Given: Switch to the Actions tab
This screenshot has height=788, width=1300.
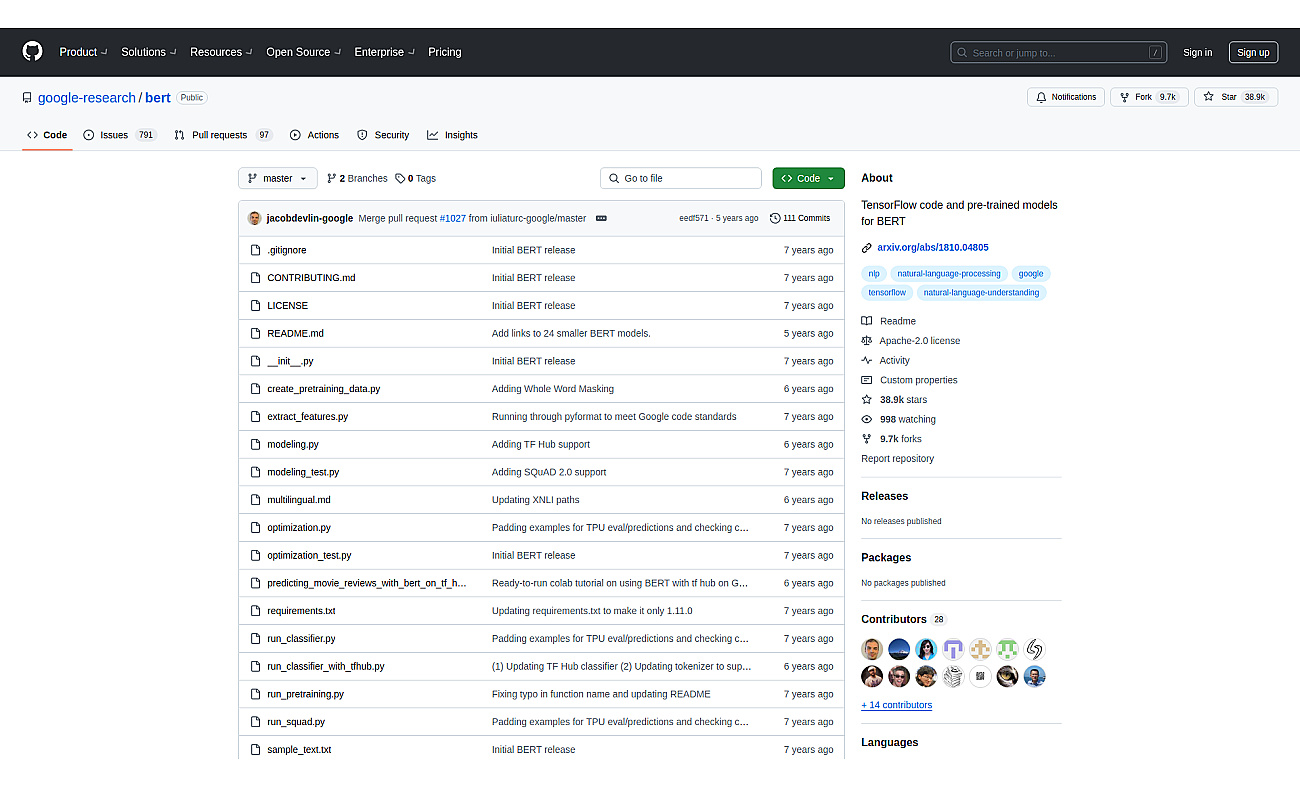Looking at the screenshot, I should tap(314, 135).
